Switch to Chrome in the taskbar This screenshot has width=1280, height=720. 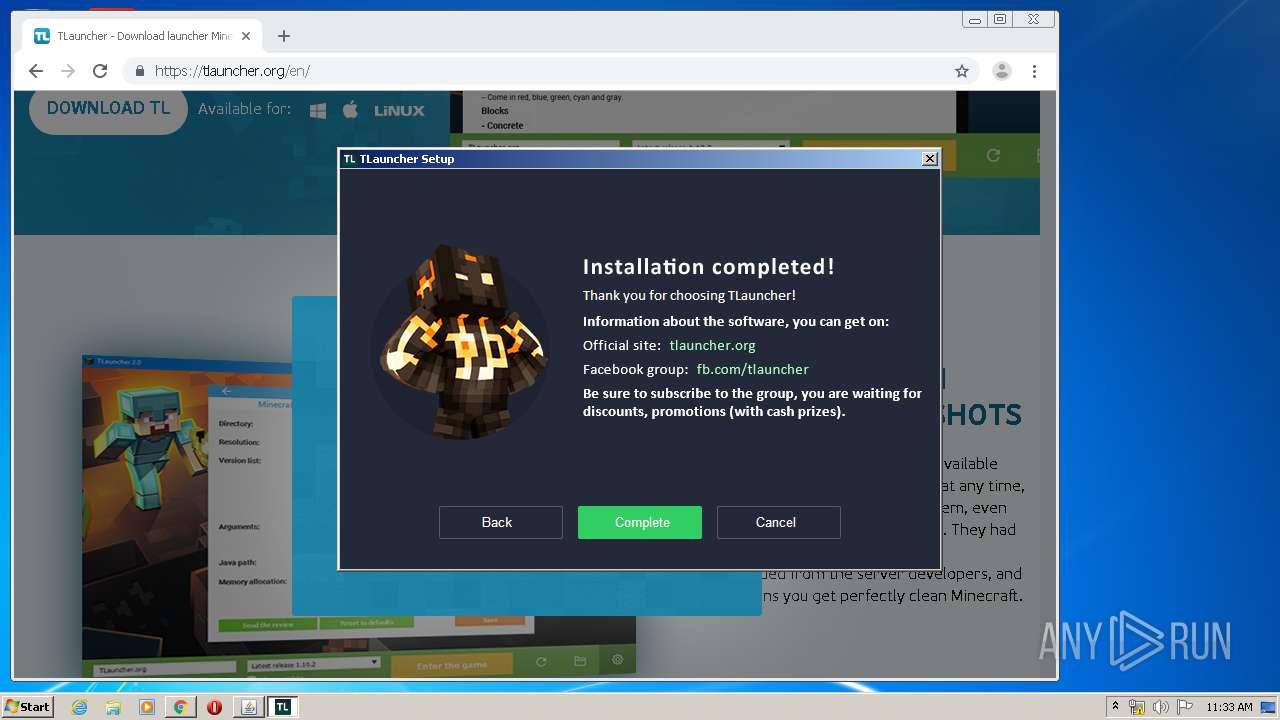(180, 707)
